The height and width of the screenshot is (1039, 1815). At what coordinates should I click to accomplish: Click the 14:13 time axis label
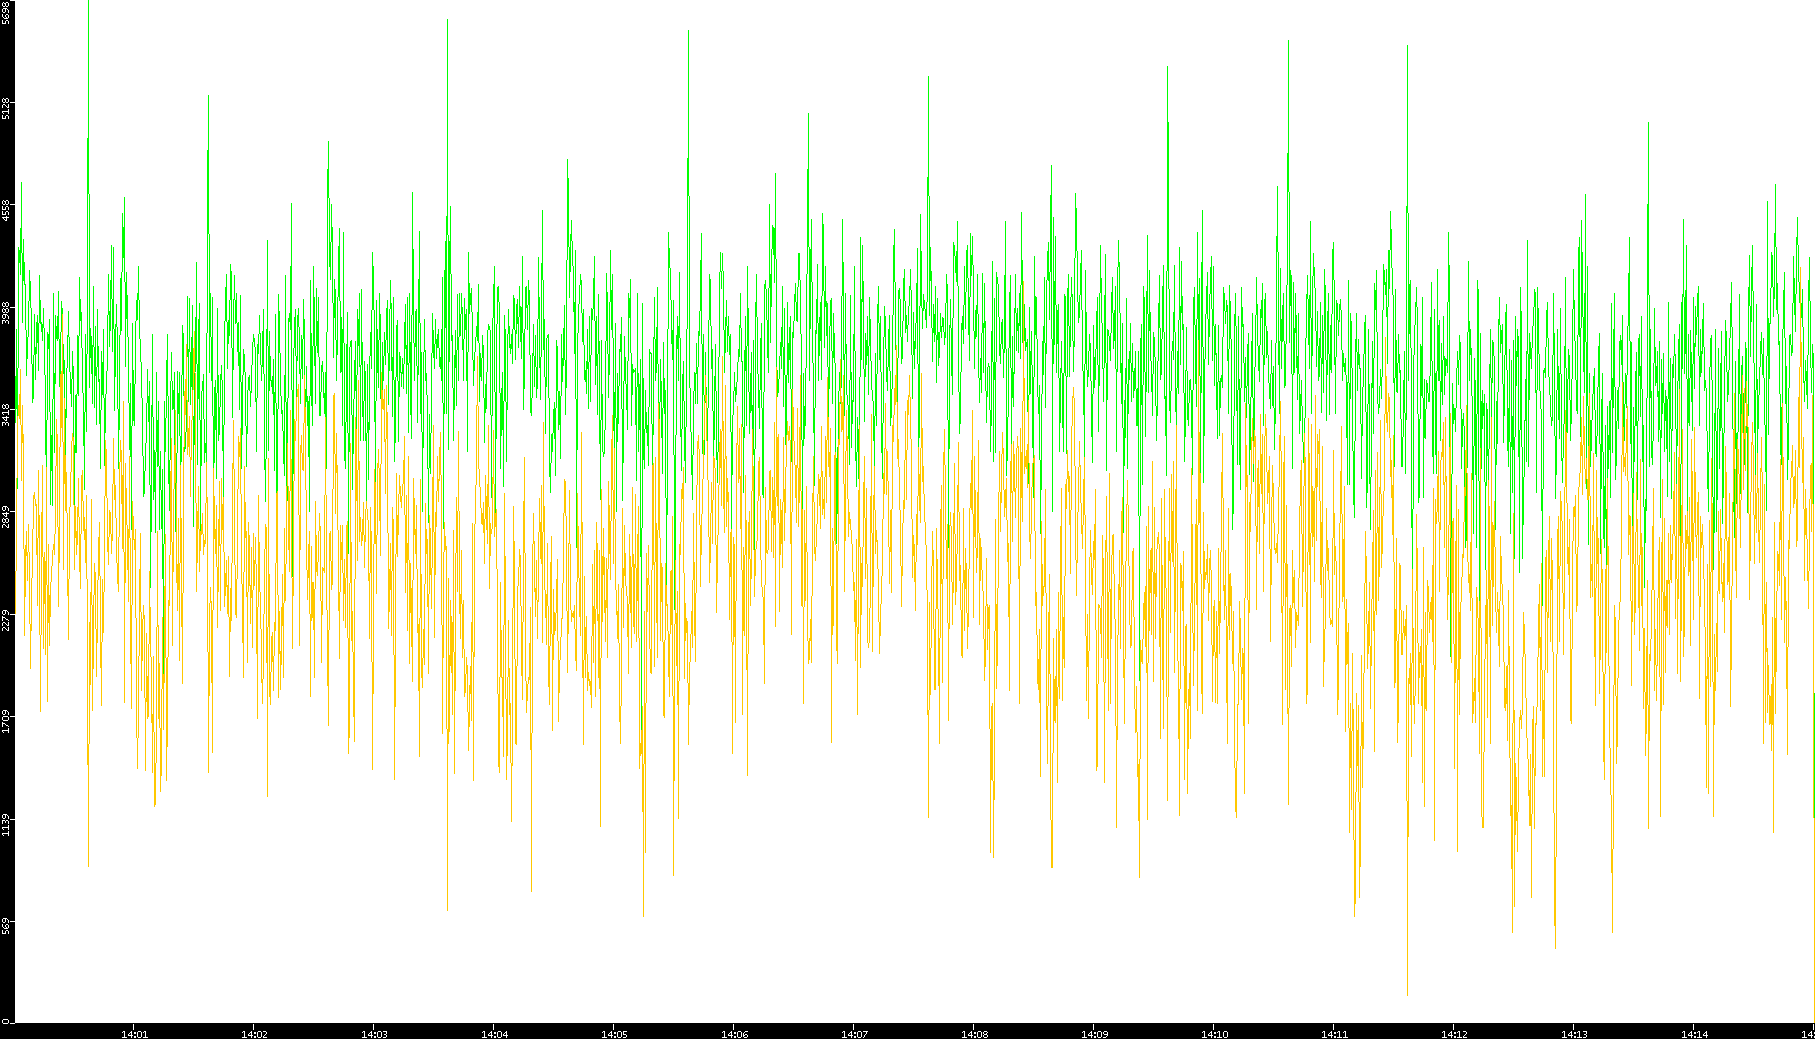(x=1574, y=1033)
